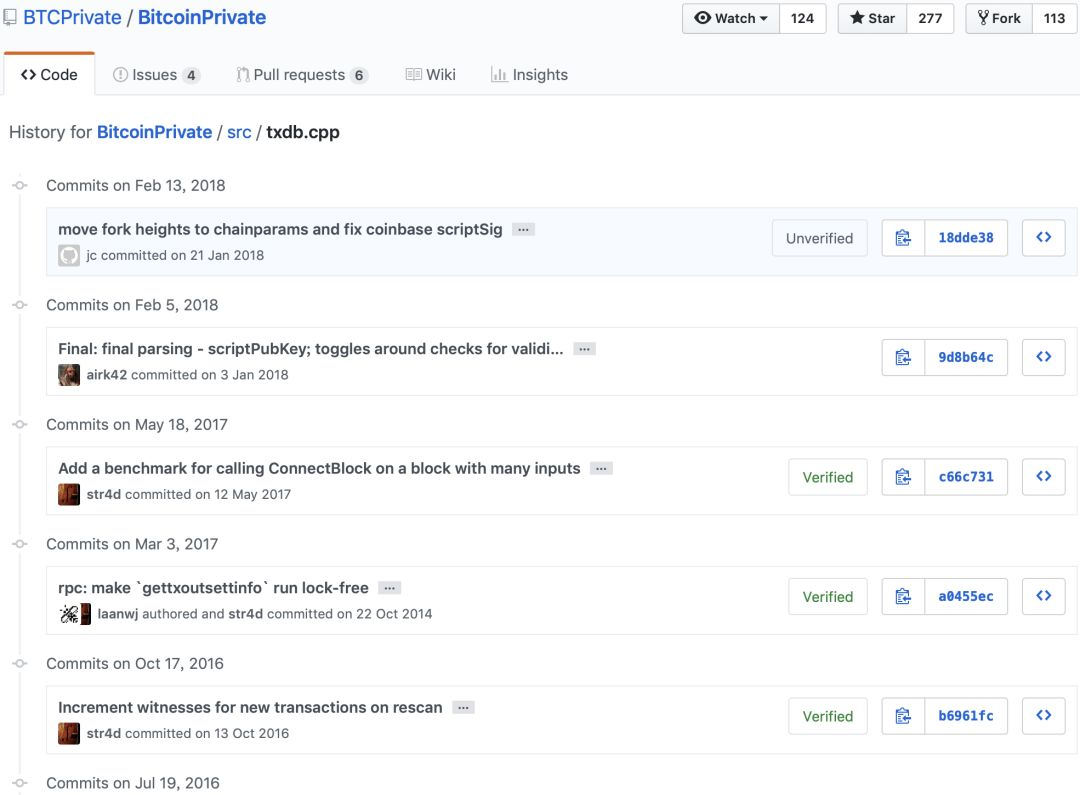Open str4d's name on the 13 Oct 2016 commit
Screen dimensions: 1080x795
tap(104, 734)
